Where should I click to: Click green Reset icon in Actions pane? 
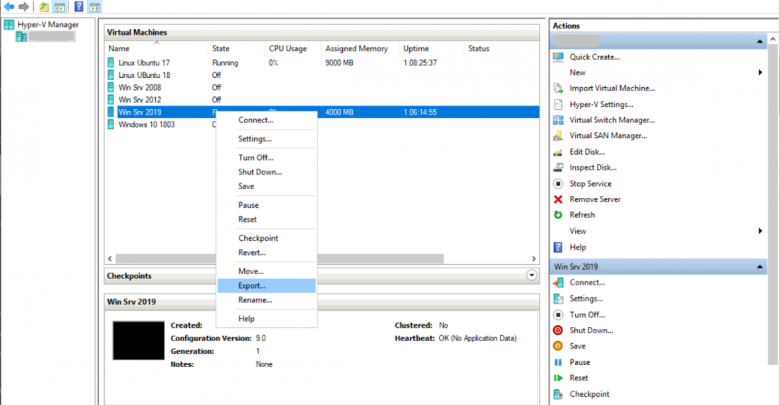[558, 378]
